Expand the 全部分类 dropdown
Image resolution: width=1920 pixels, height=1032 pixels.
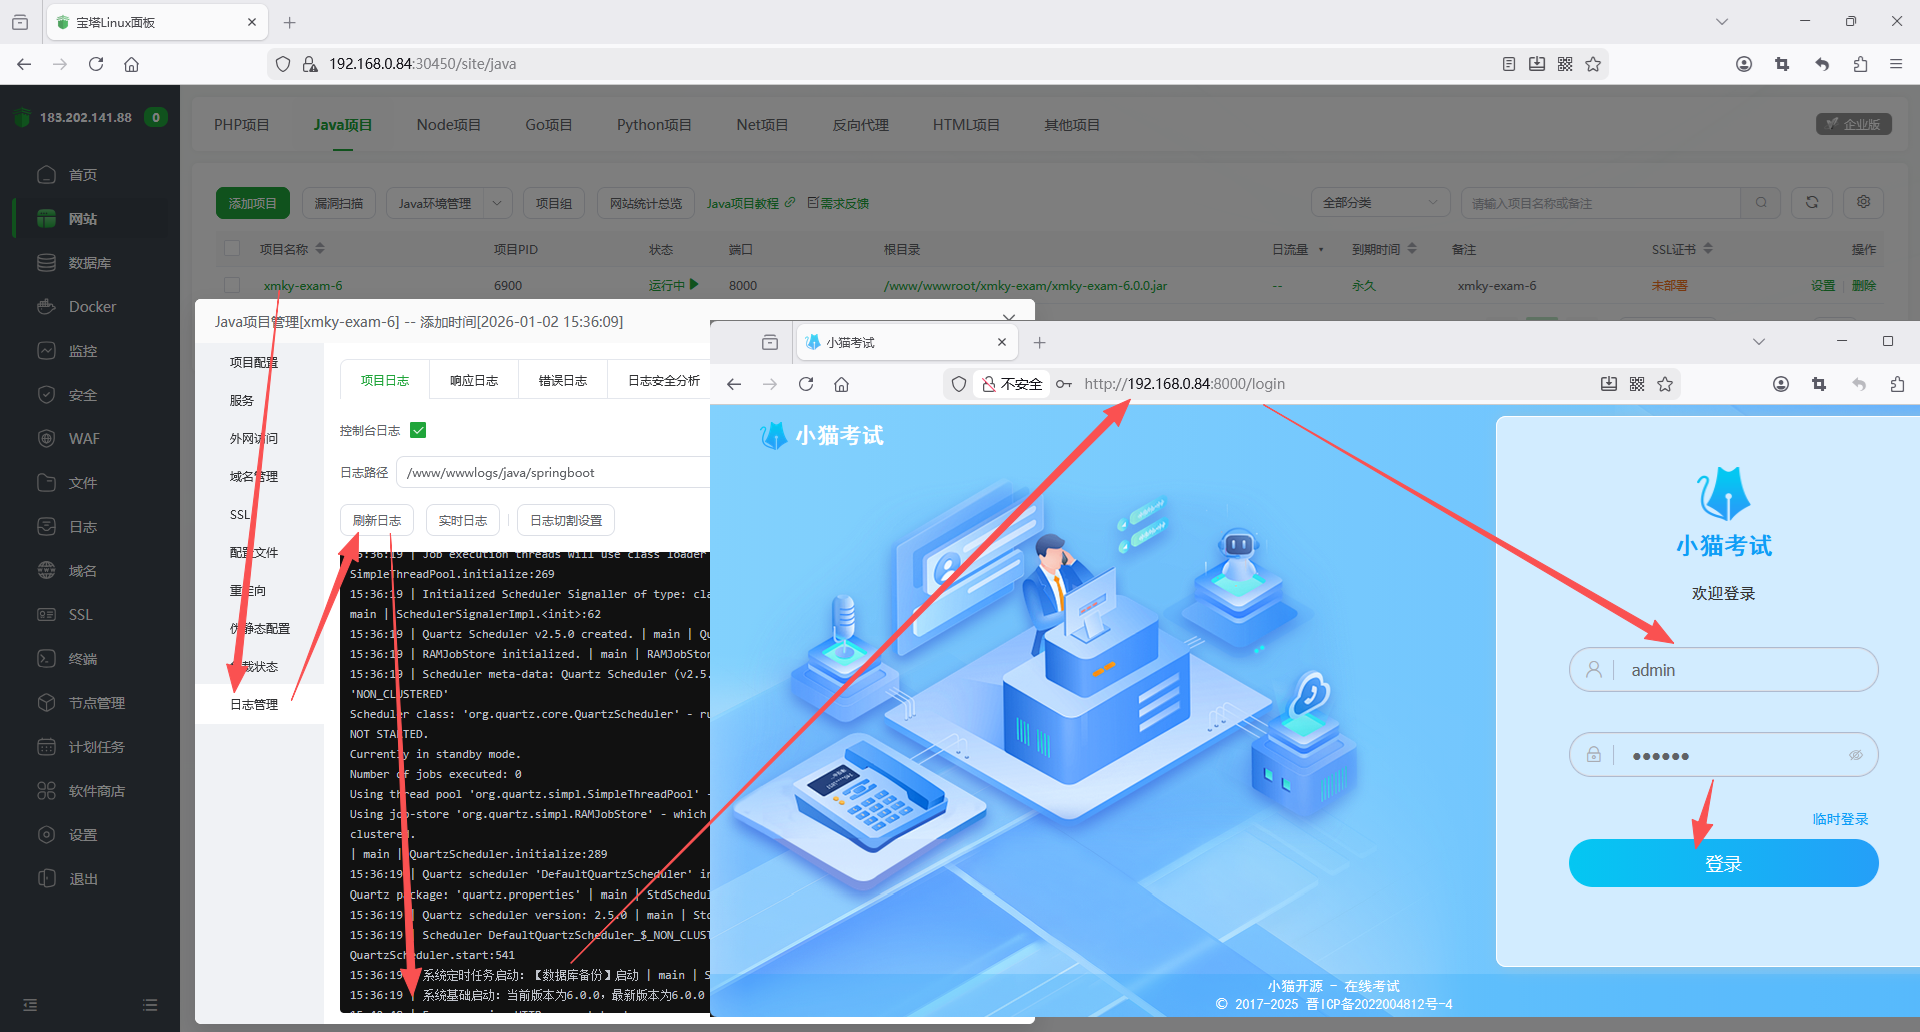1380,203
